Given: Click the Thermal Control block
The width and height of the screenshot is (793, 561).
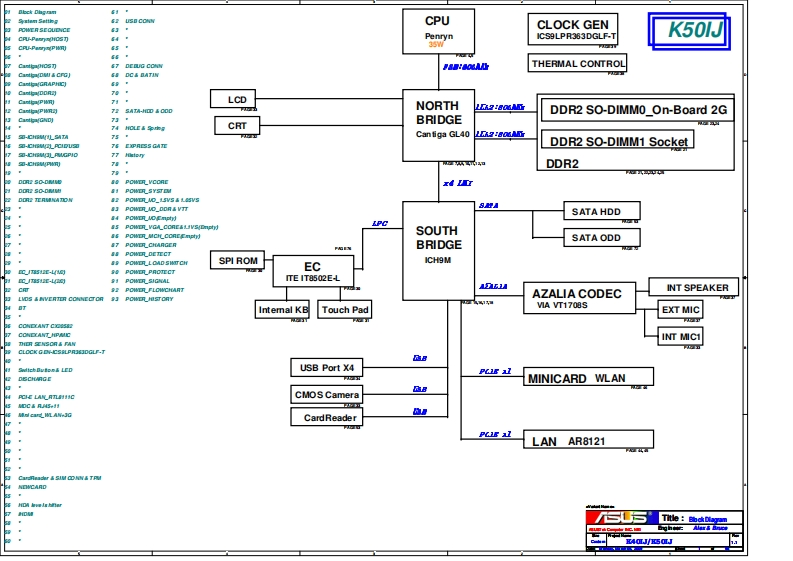Looking at the screenshot, I should click(578, 64).
